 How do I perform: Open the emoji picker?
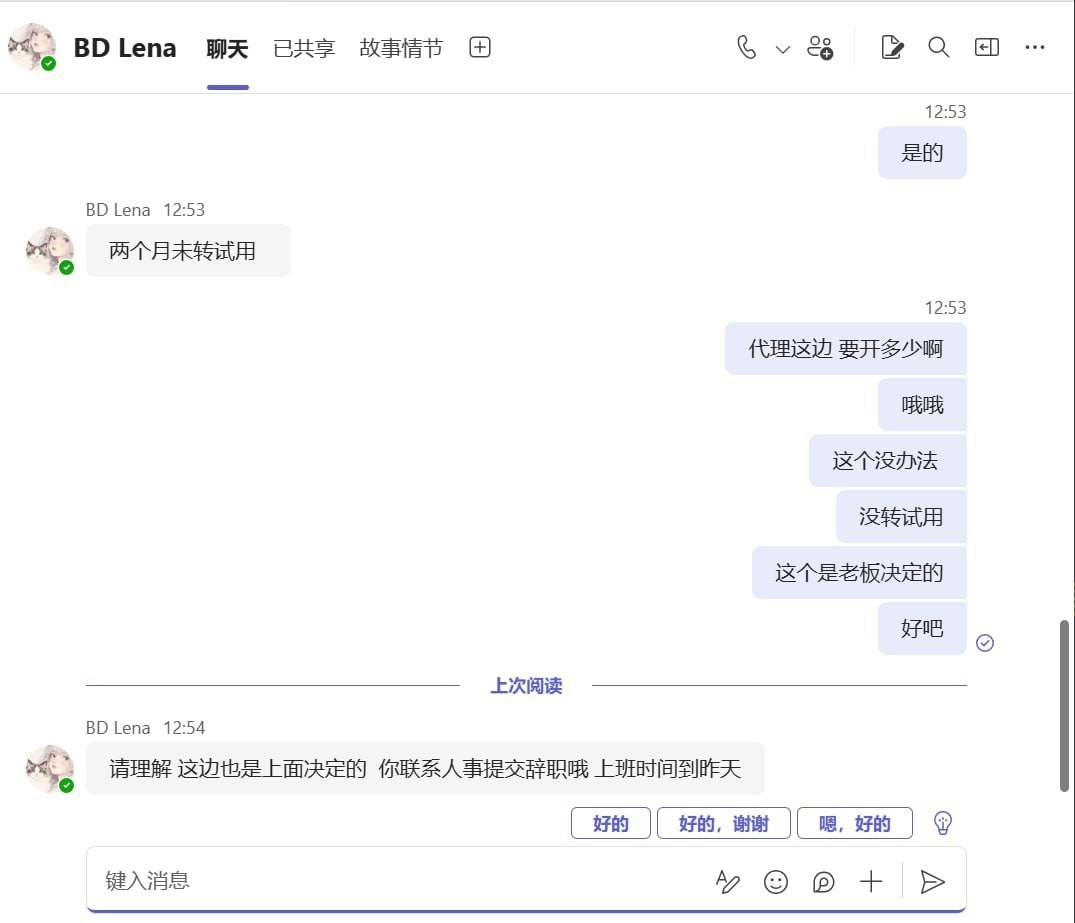(775, 882)
